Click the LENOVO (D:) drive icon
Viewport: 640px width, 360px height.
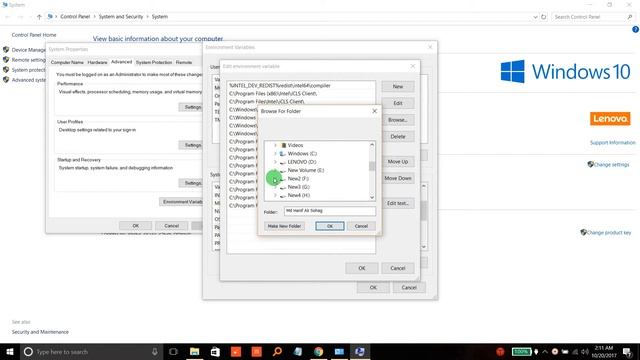[x=282, y=162]
